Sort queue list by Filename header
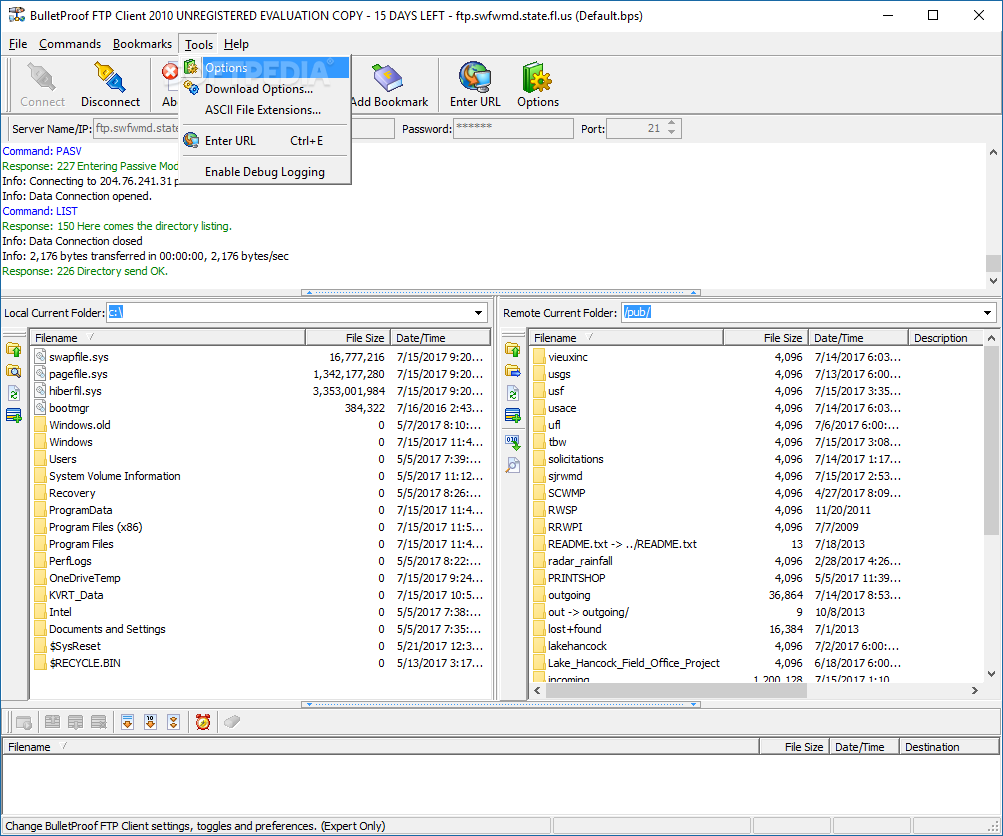1003x836 pixels. [381, 746]
